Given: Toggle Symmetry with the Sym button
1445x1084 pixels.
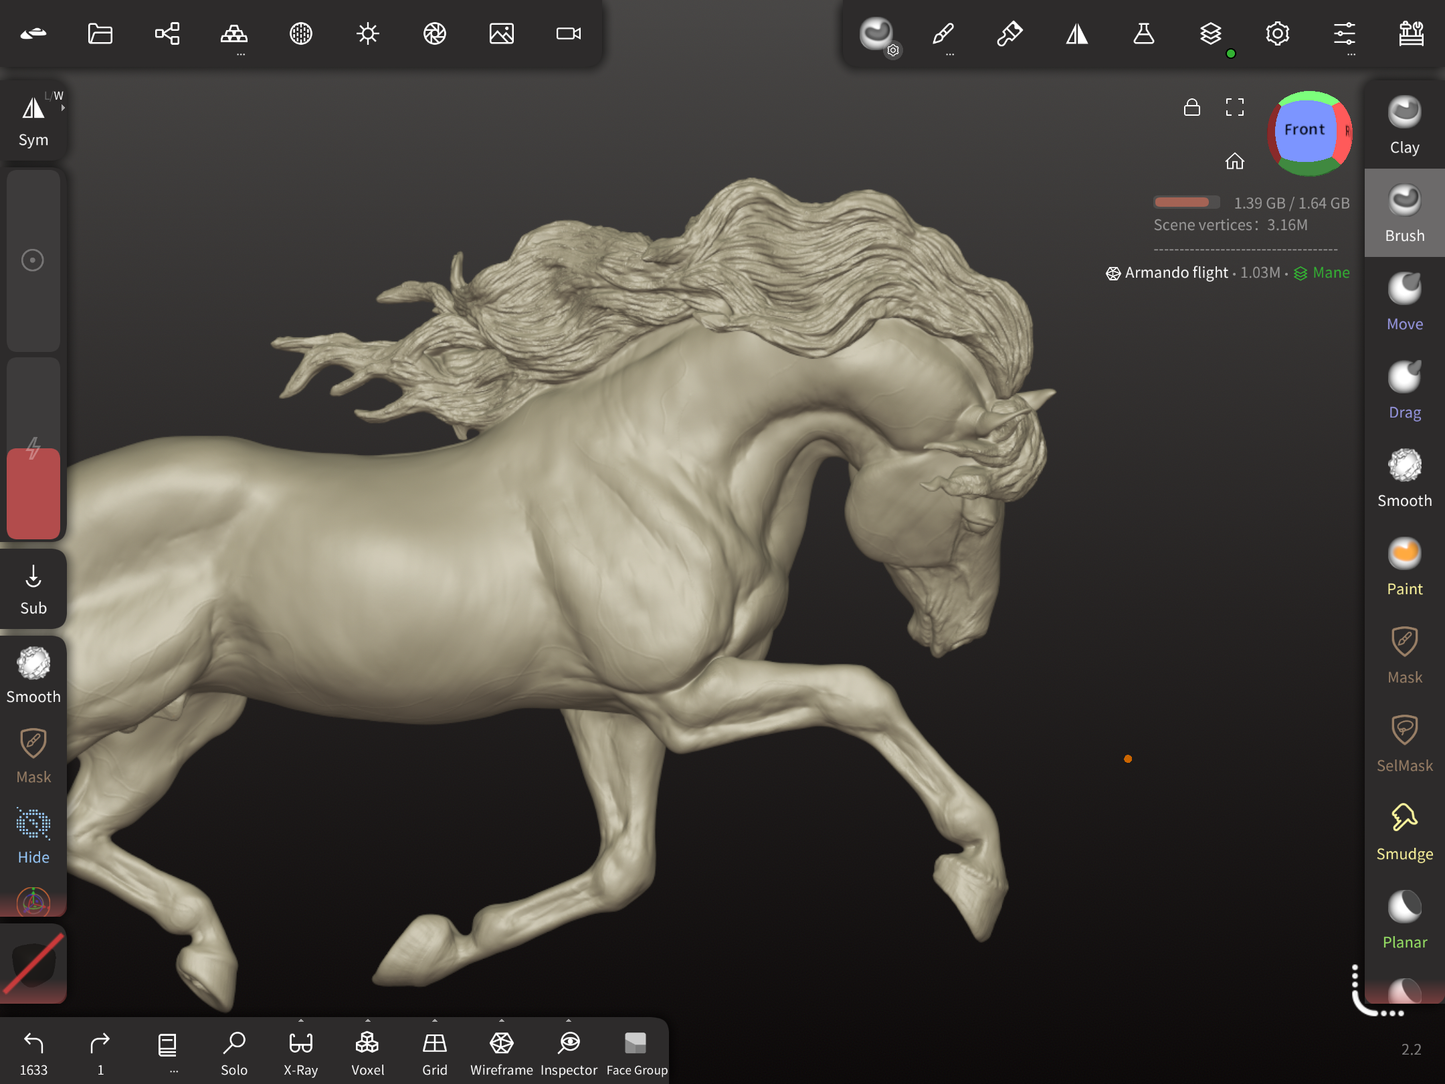Looking at the screenshot, I should (33, 120).
